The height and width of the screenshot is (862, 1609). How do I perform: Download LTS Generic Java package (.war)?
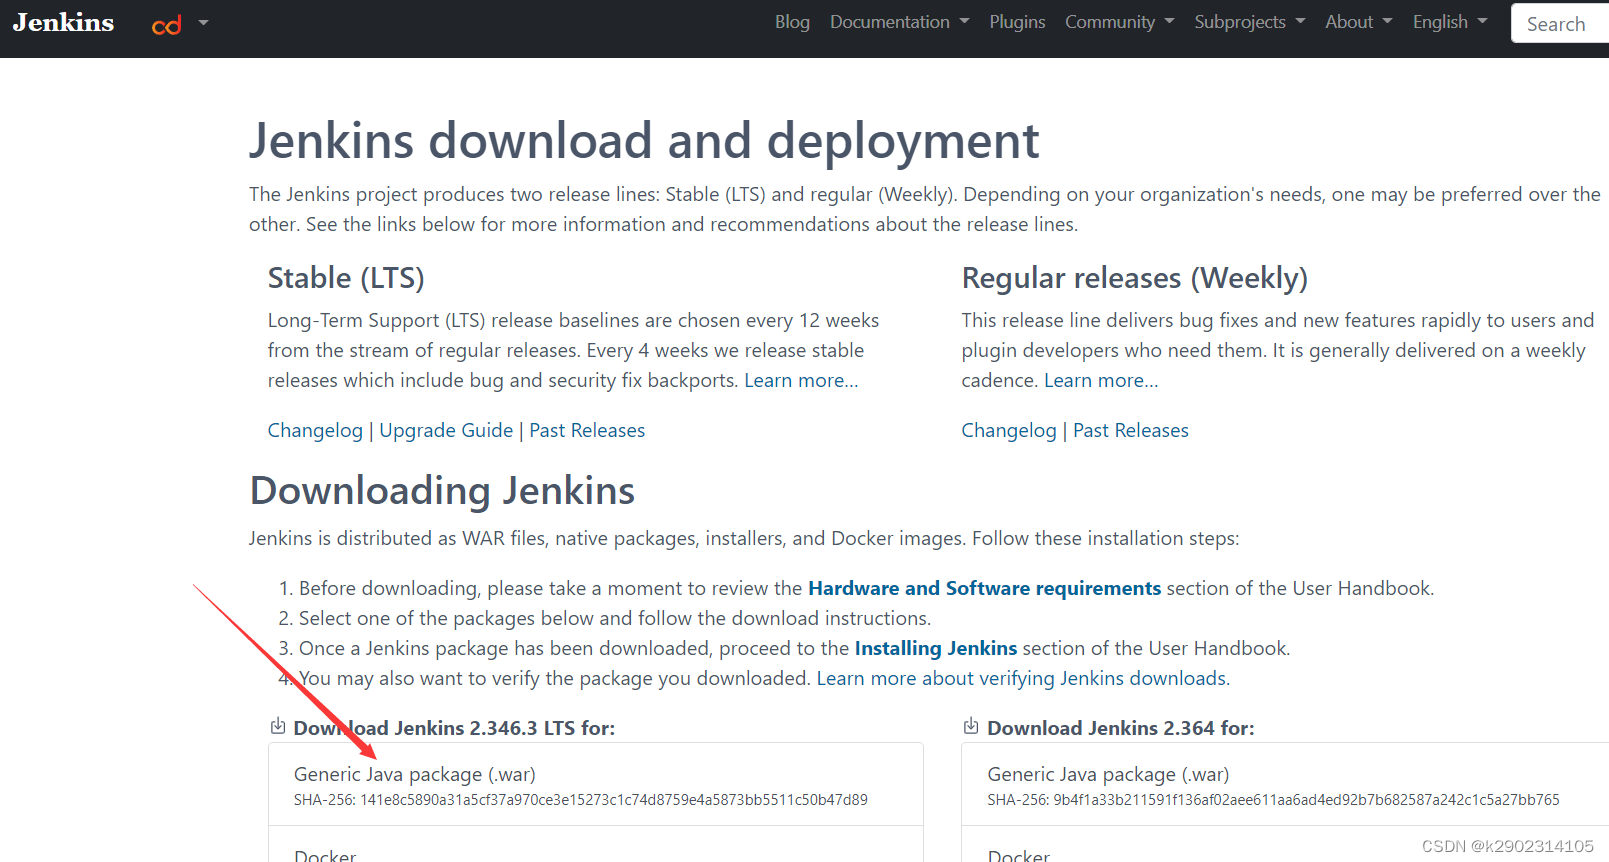coord(595,784)
